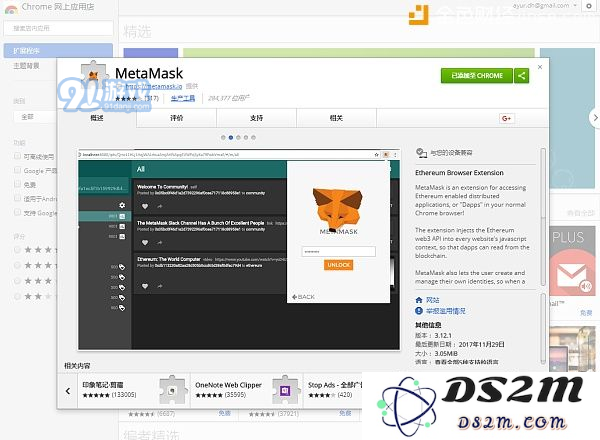Open the settings gear at top right
Image resolution: width=600 pixels, height=440 pixels.
click(x=589, y=6)
